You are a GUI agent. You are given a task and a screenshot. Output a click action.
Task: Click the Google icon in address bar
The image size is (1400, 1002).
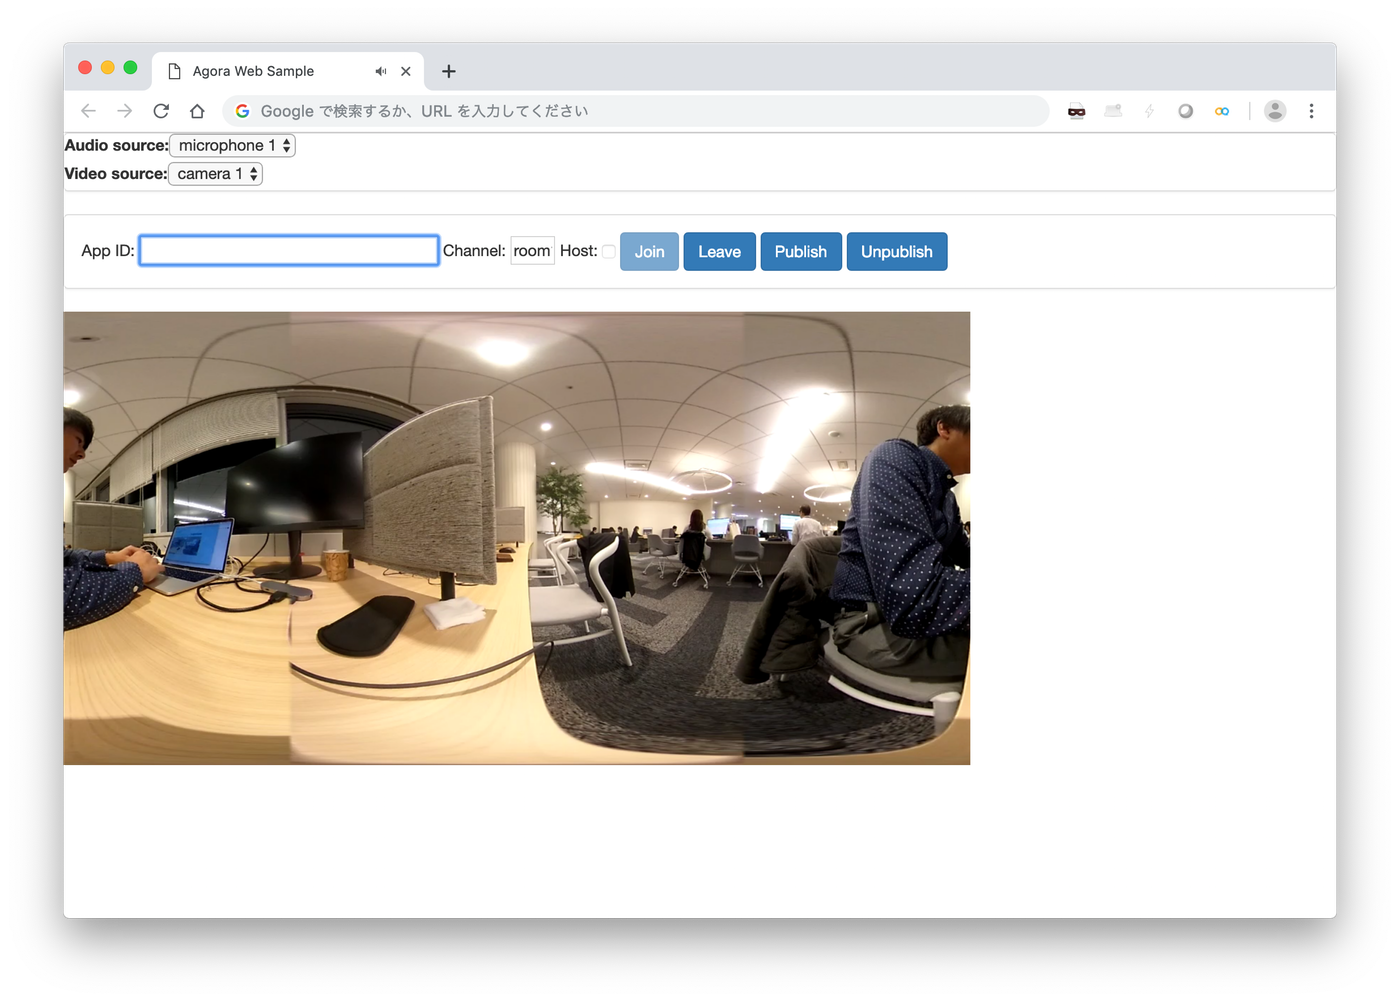click(x=242, y=111)
